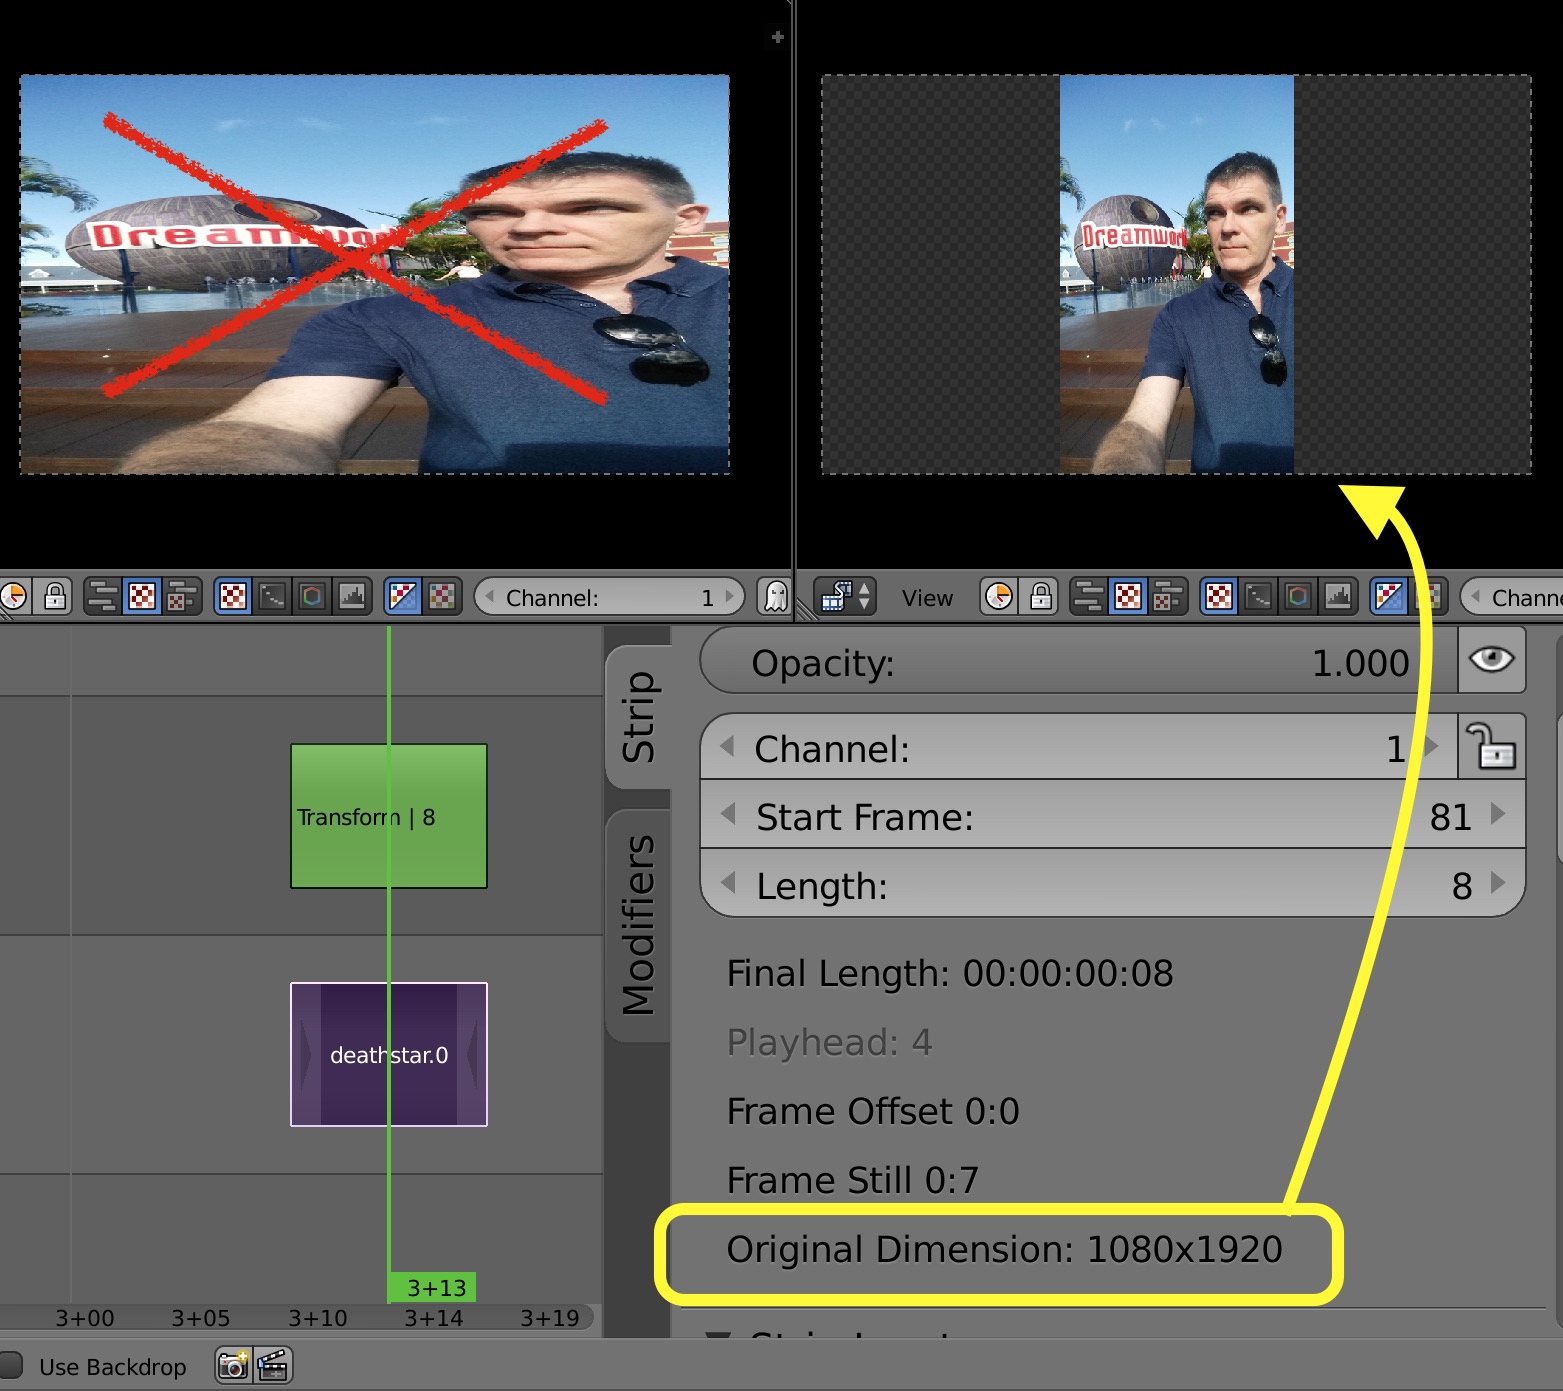The image size is (1563, 1391).
Task: Choose Image Preview display mode in the left header
Action: click(x=233, y=597)
